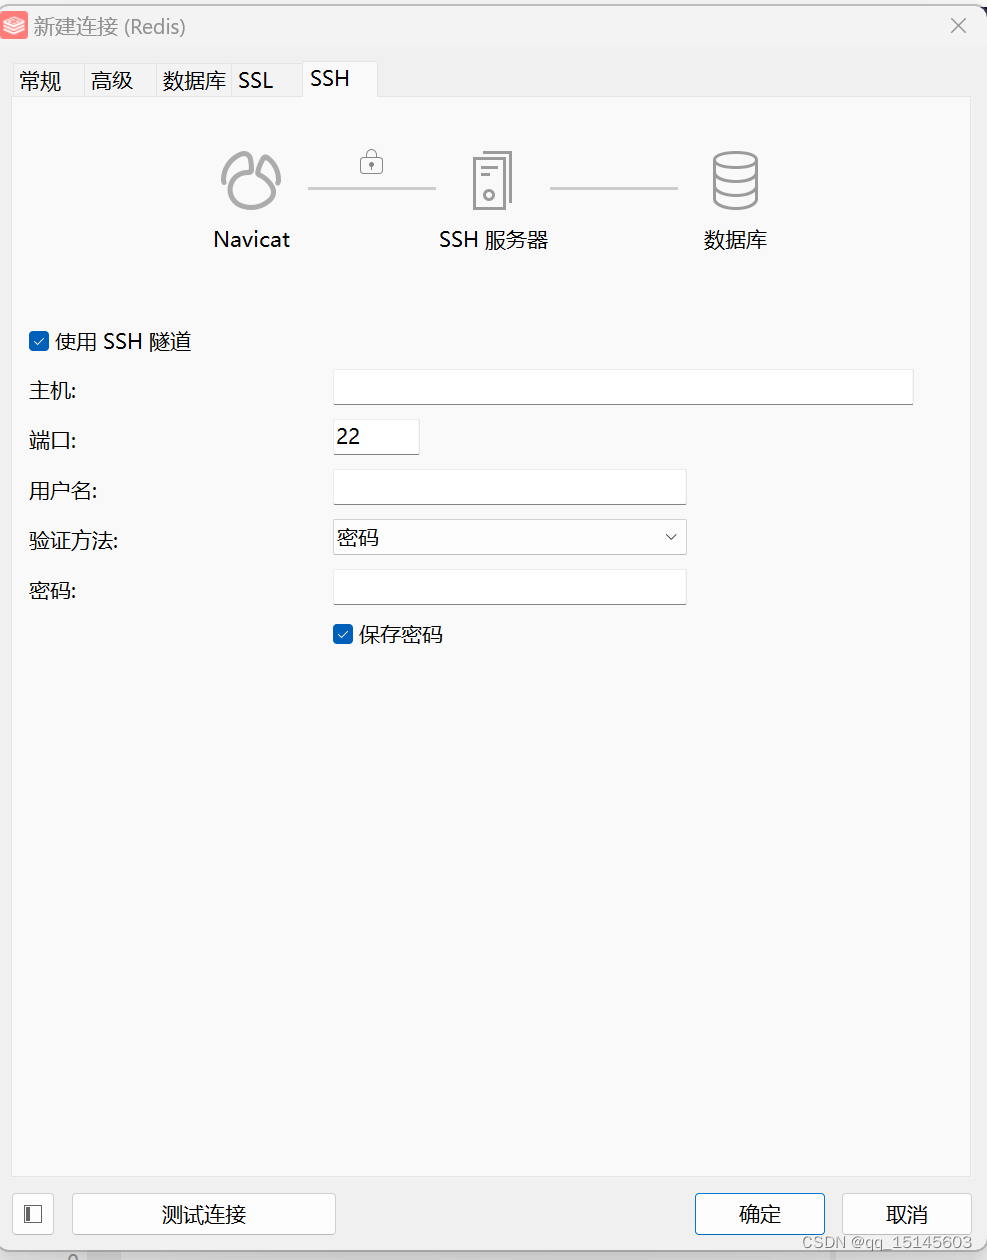Click the 端口 field showing 22
The image size is (987, 1260).
tap(376, 437)
